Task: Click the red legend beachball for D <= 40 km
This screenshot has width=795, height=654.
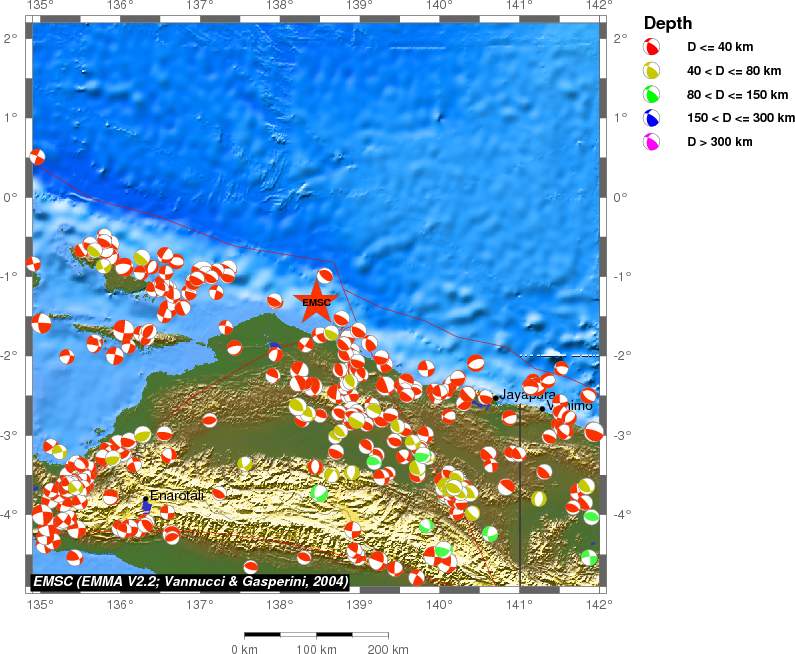Action: point(652,47)
